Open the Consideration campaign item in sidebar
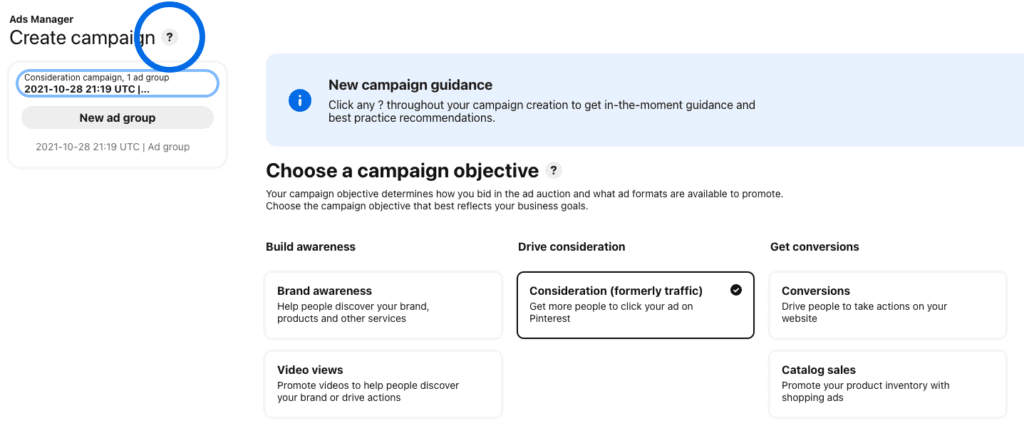 (x=118, y=83)
